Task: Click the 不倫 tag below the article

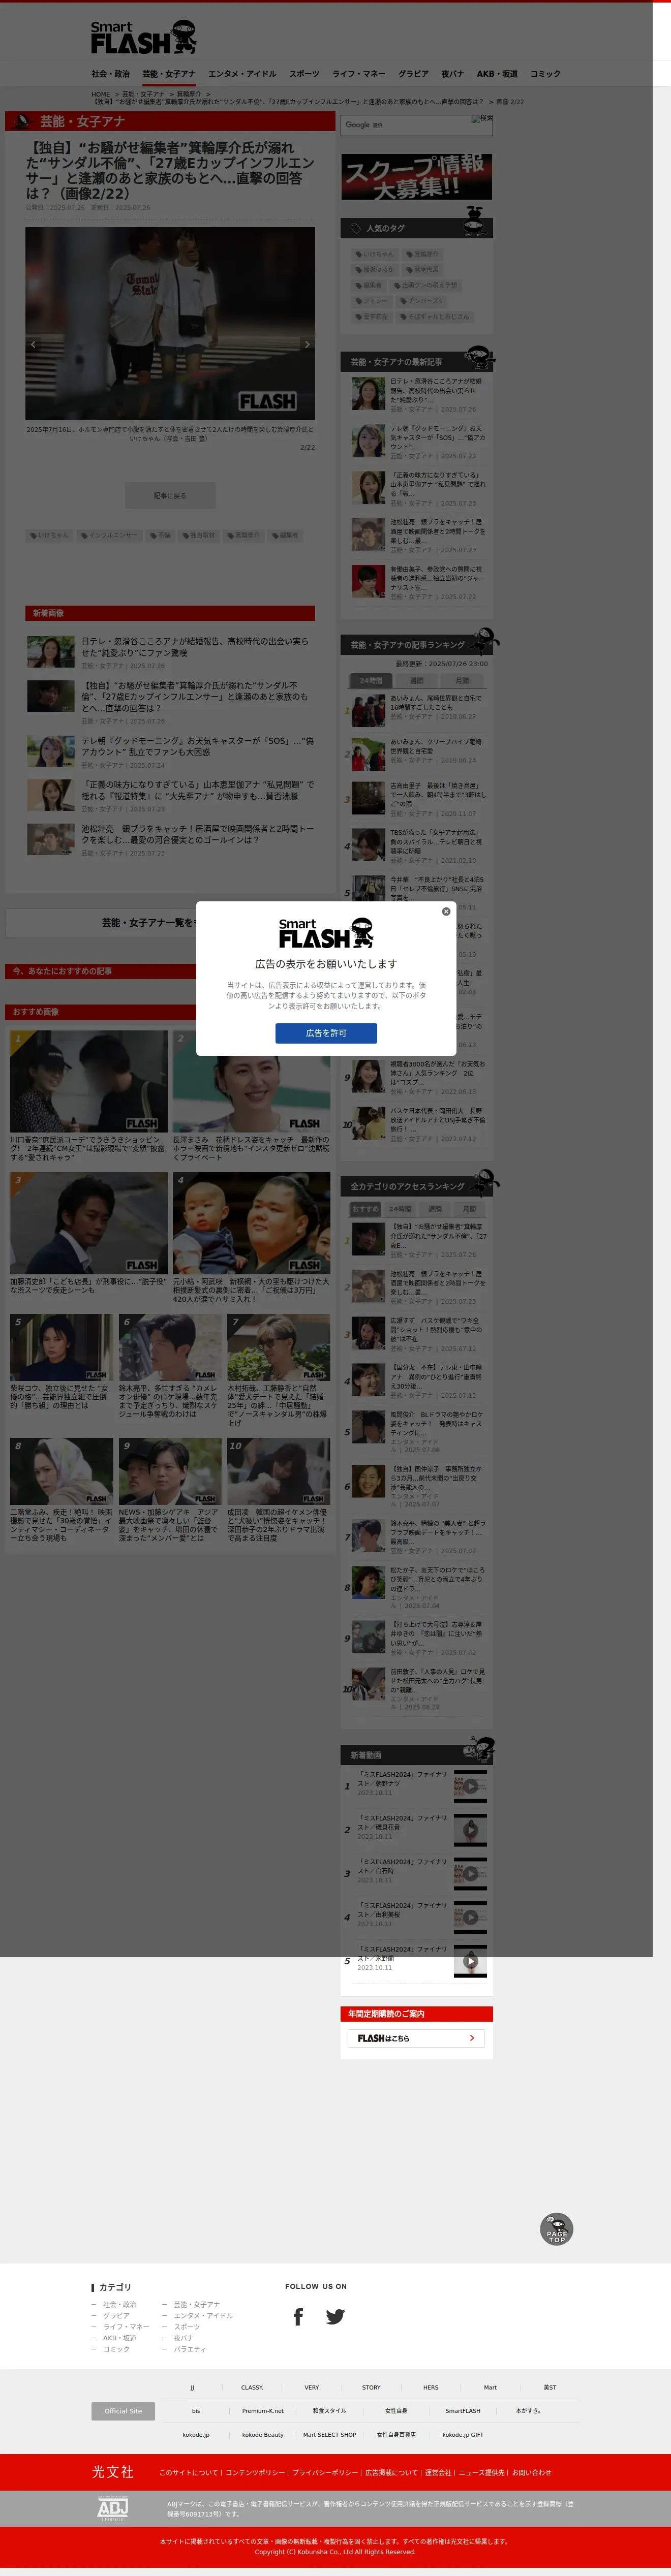Action: coord(160,535)
